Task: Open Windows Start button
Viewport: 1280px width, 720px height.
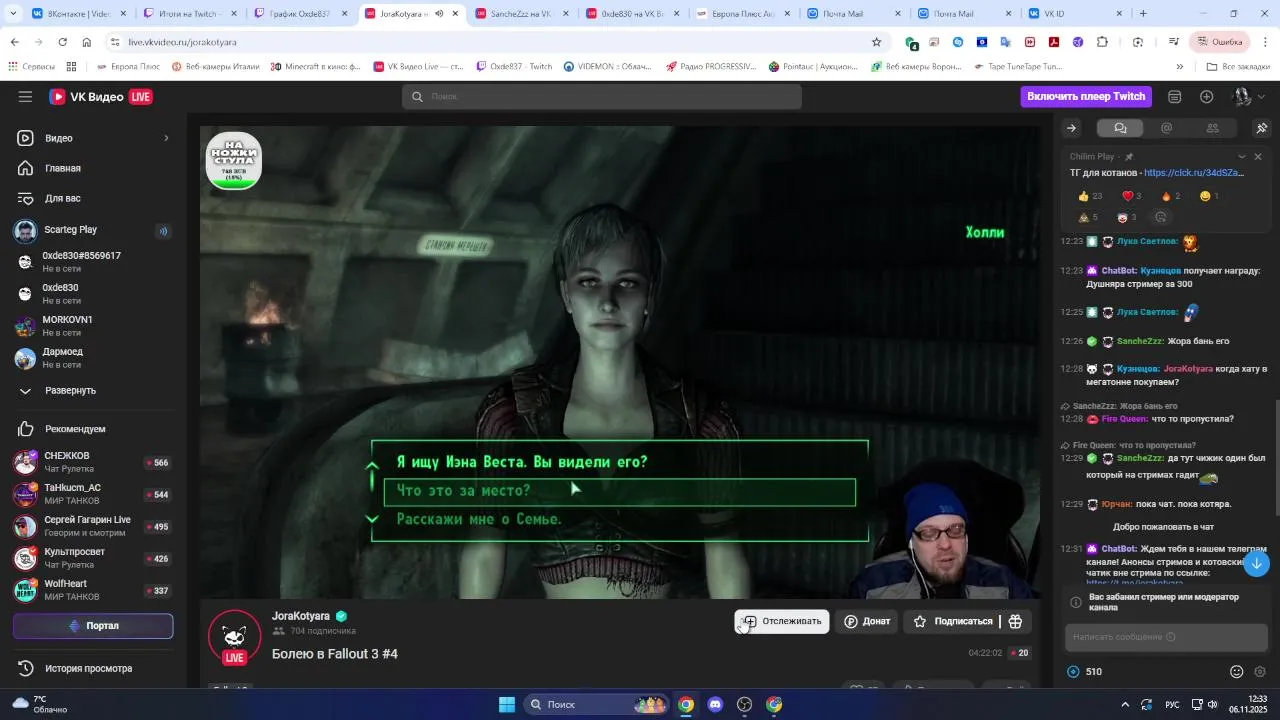Action: 507,704
